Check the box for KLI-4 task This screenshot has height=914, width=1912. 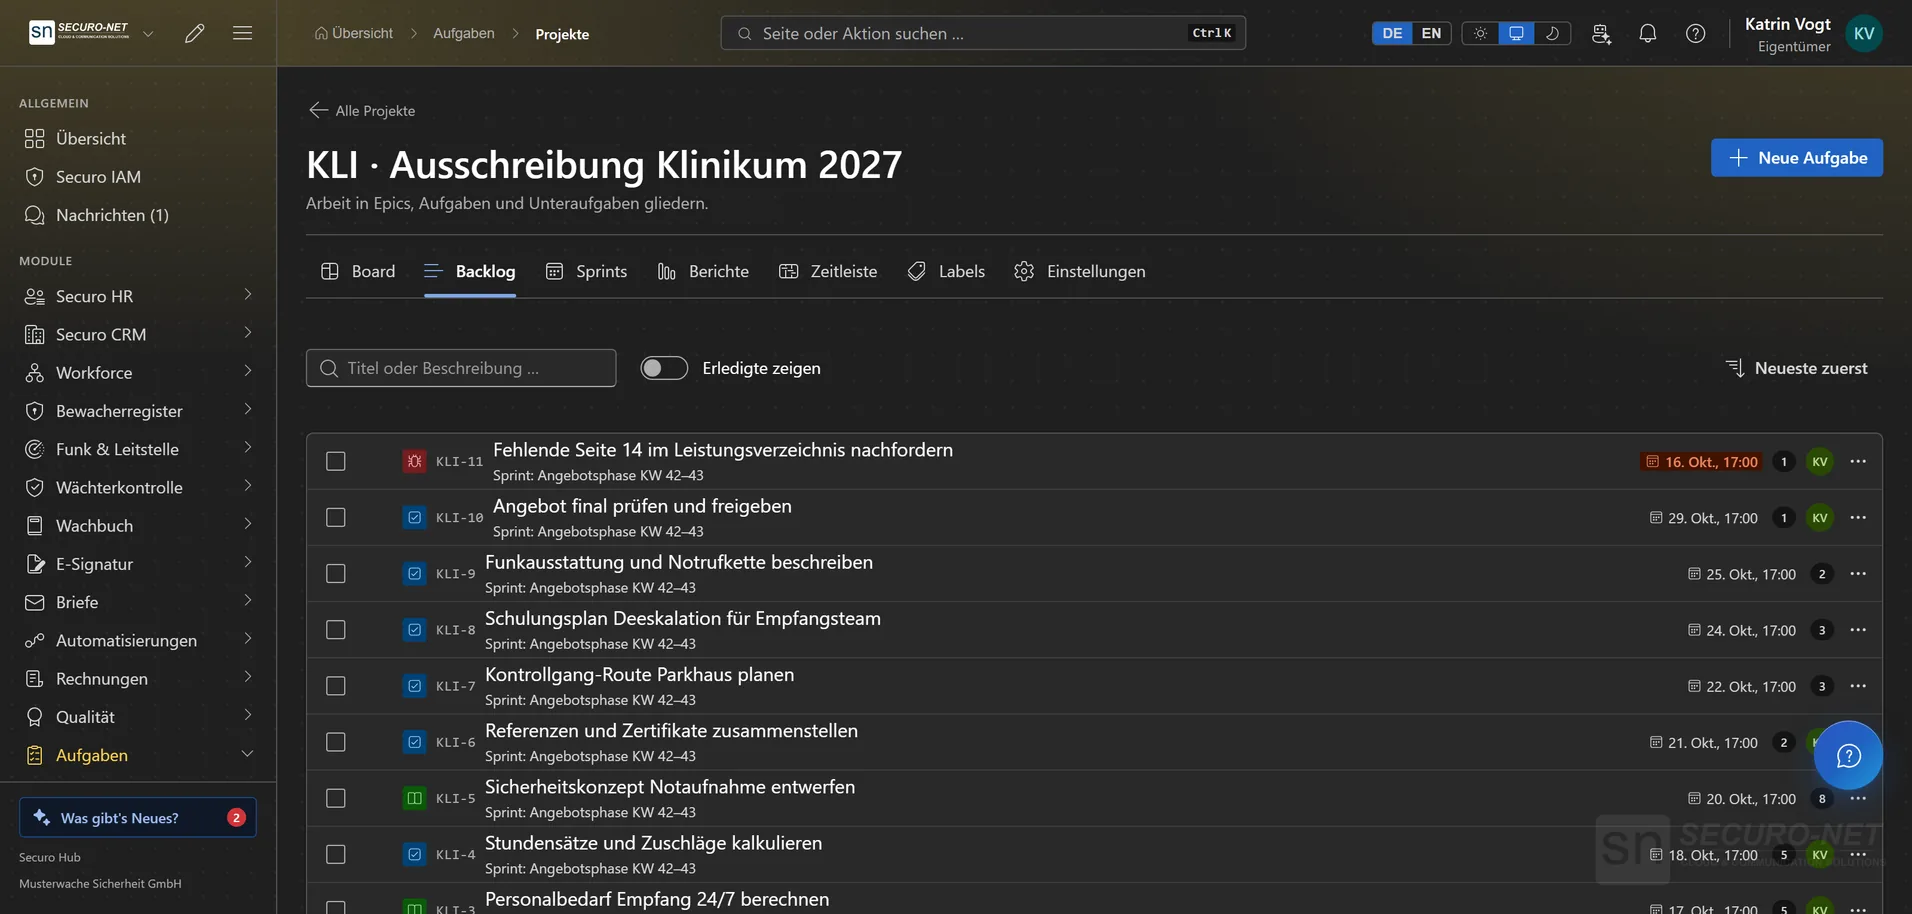[x=336, y=854]
